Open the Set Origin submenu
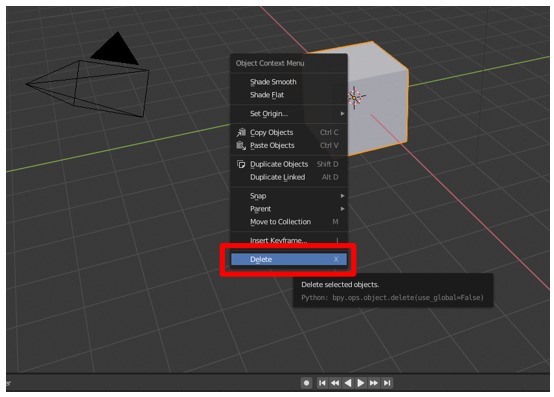 289,114
